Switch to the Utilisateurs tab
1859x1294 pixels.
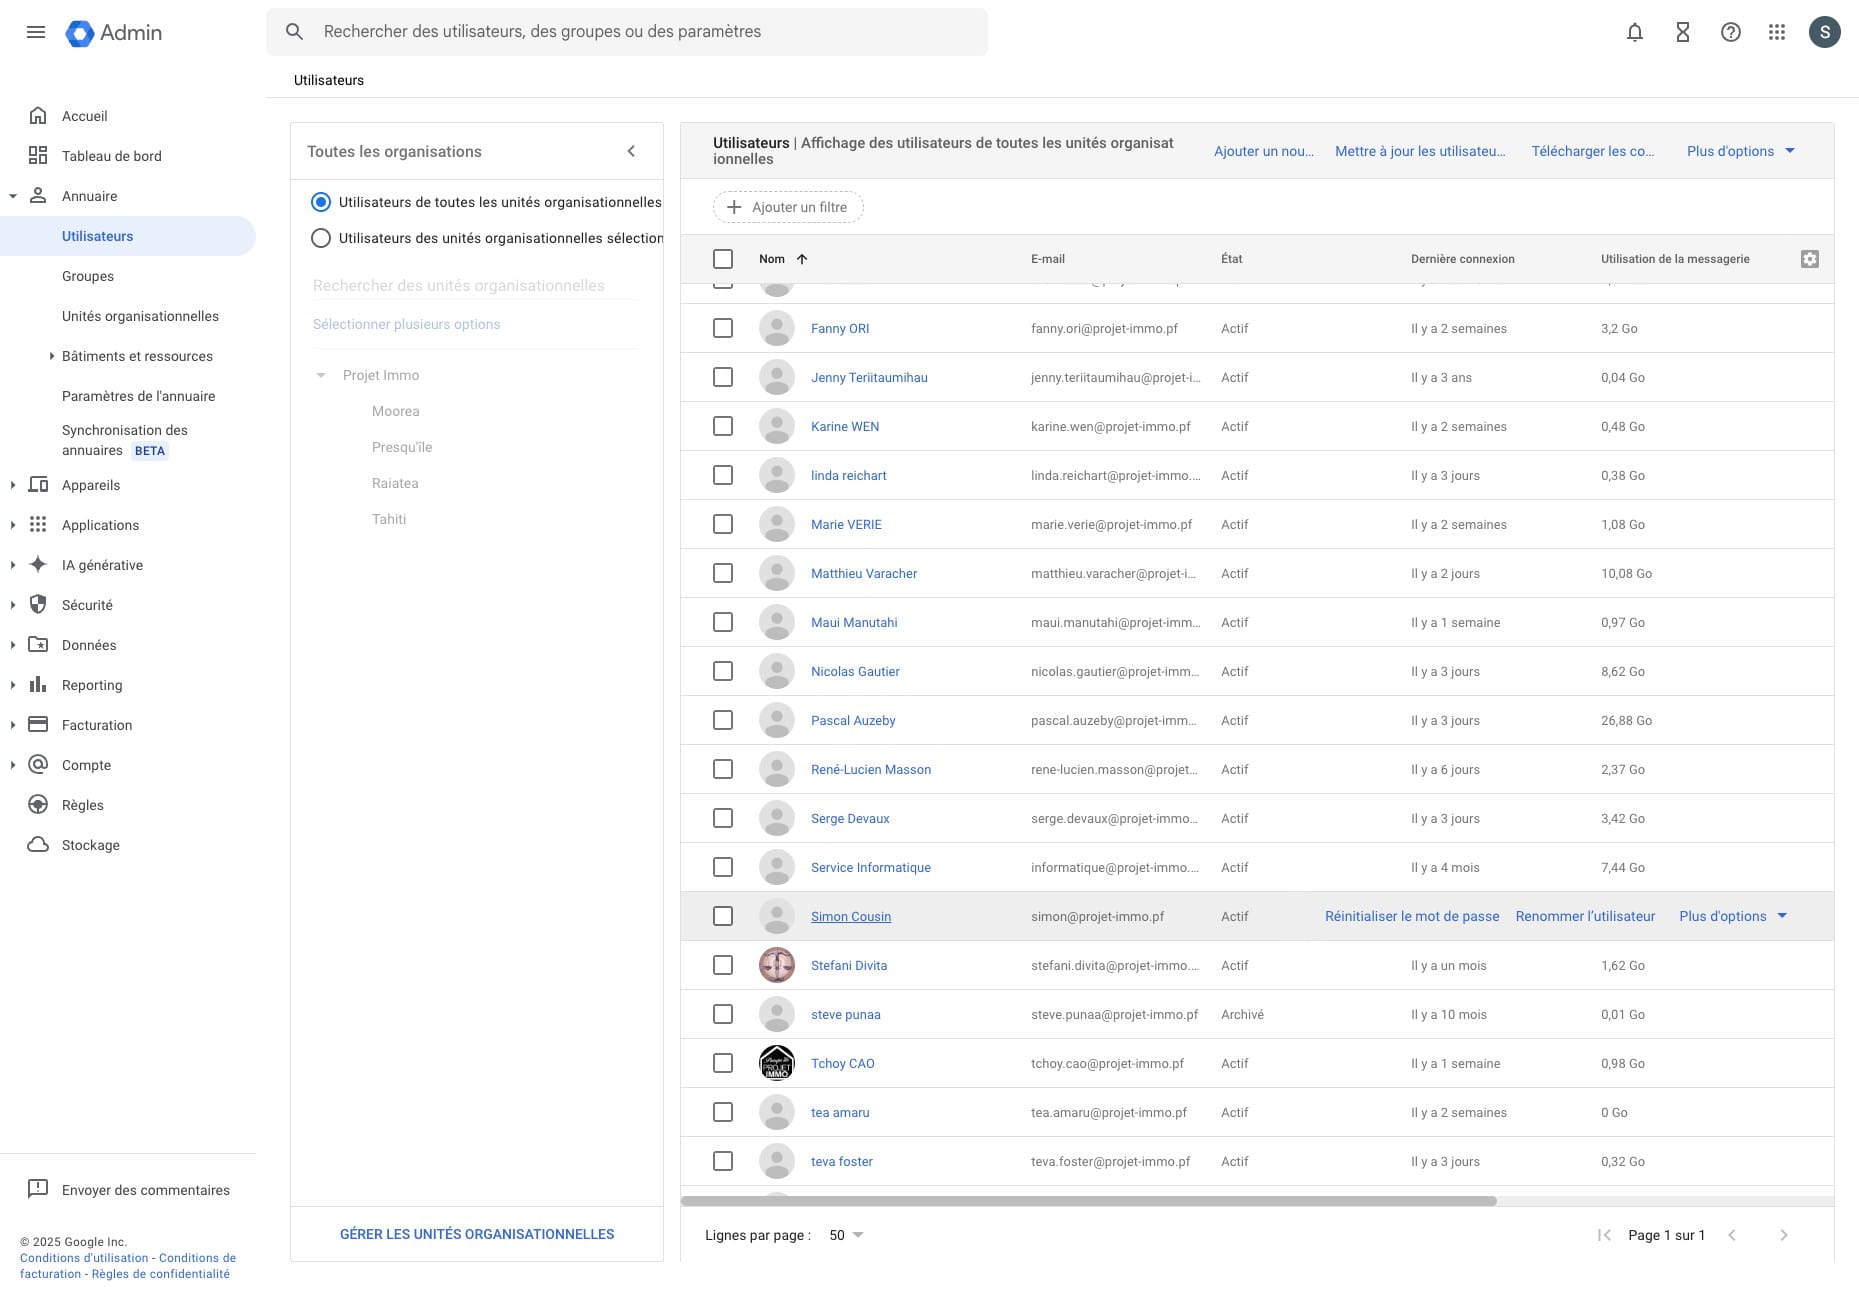[x=328, y=80]
